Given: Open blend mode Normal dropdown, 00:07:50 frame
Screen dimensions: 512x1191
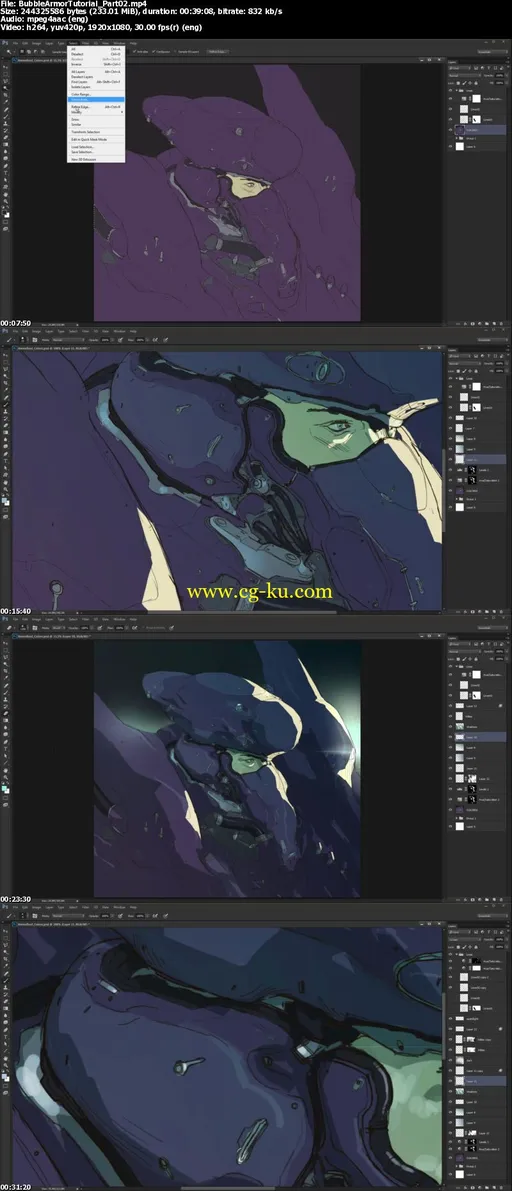Looking at the screenshot, I should pyautogui.click(x=465, y=75).
